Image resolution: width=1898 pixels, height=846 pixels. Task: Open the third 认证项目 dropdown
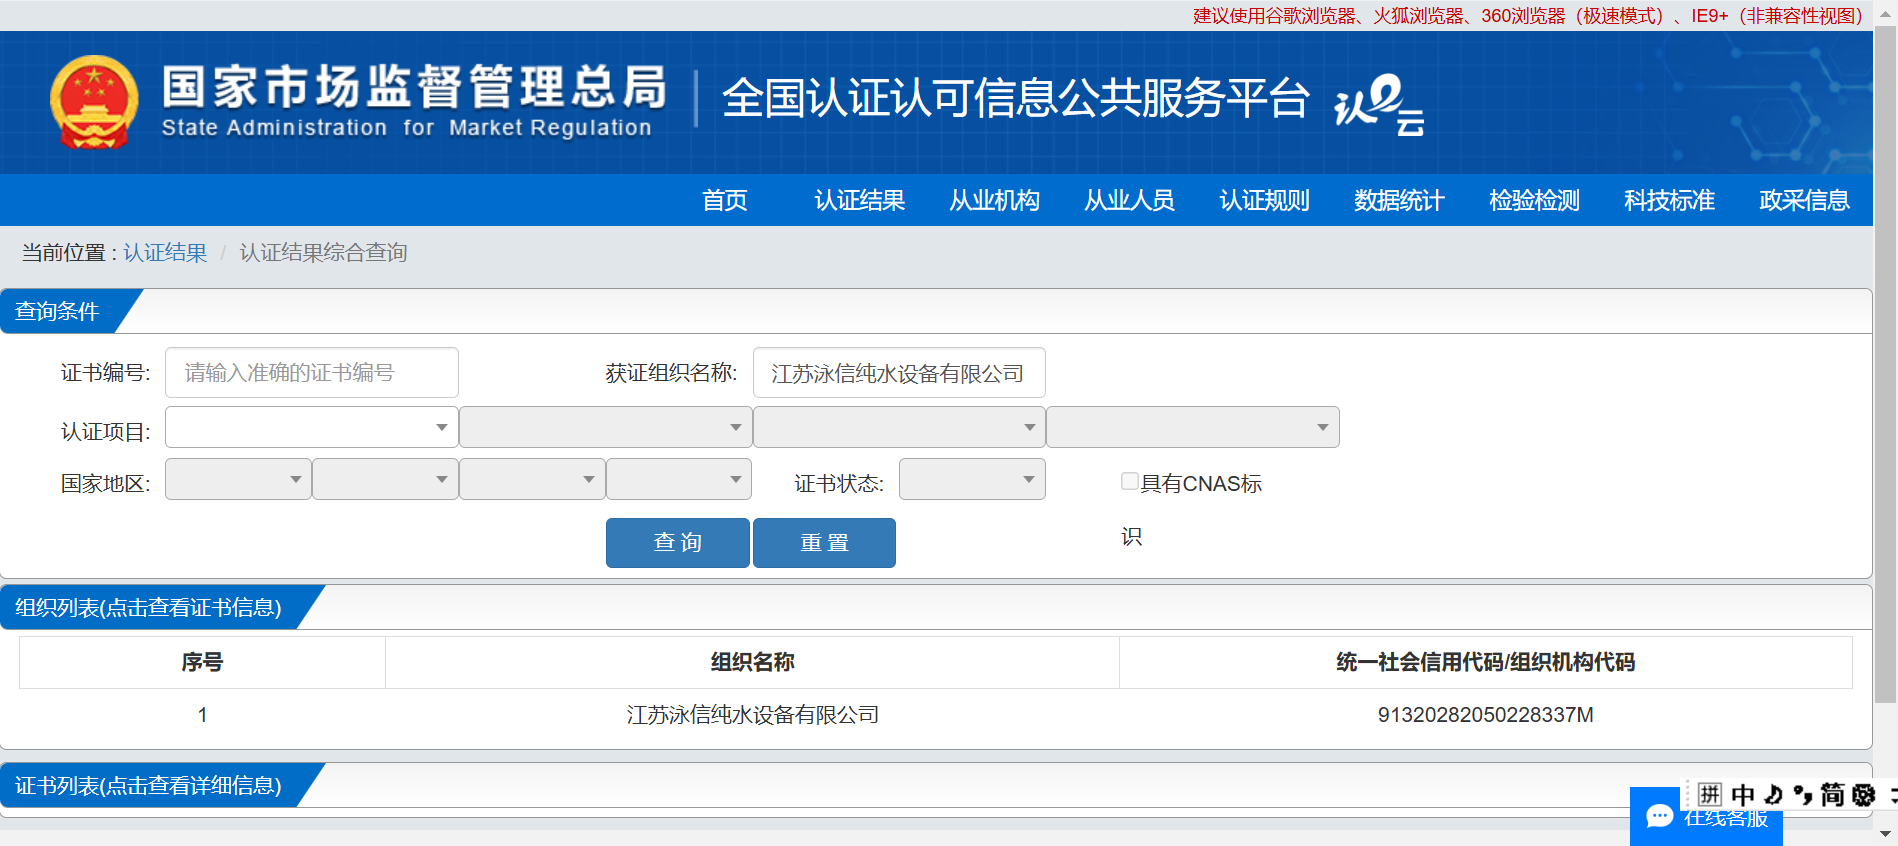tap(899, 427)
